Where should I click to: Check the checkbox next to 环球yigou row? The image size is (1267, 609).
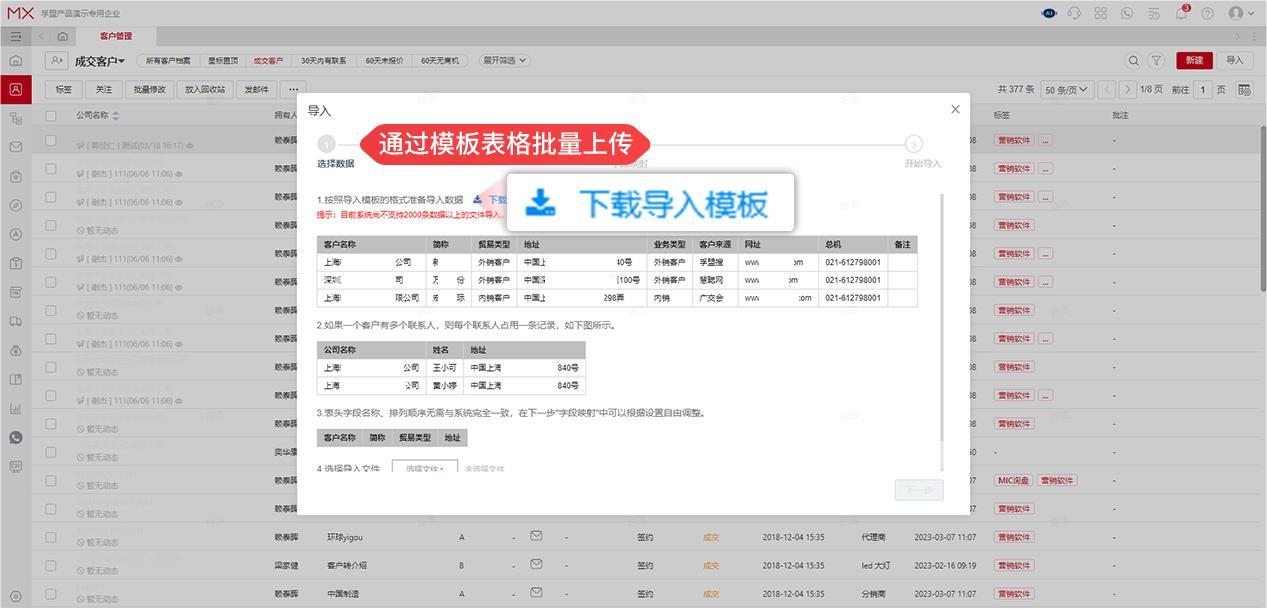[52, 537]
